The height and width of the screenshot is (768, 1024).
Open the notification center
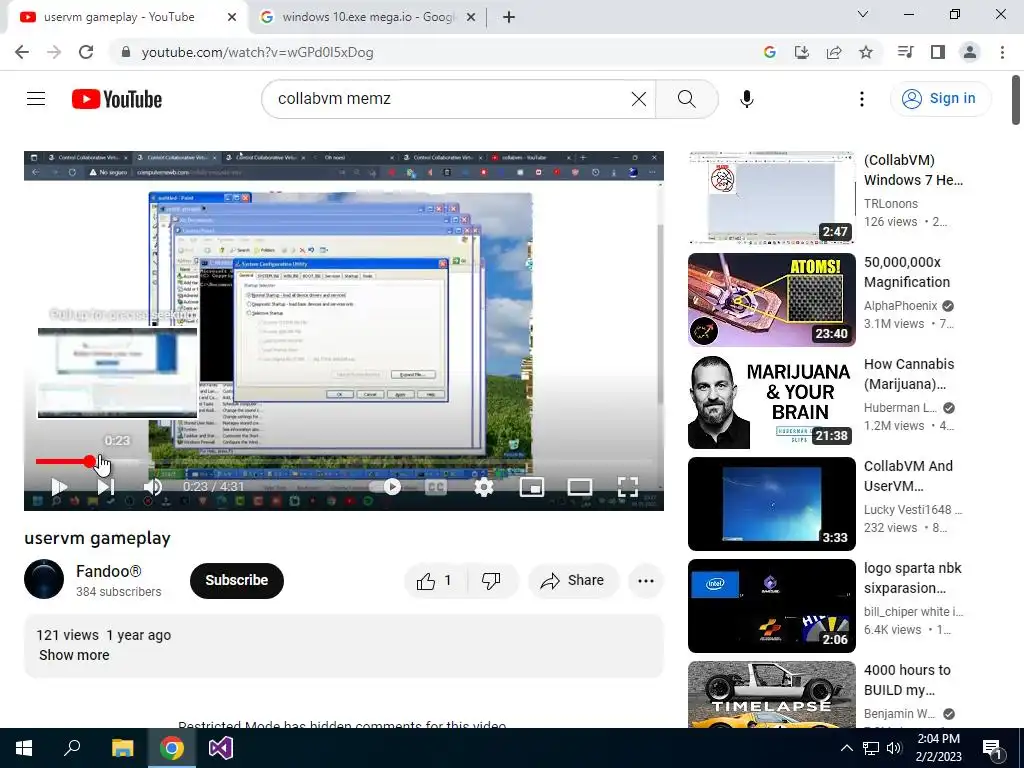(992, 748)
